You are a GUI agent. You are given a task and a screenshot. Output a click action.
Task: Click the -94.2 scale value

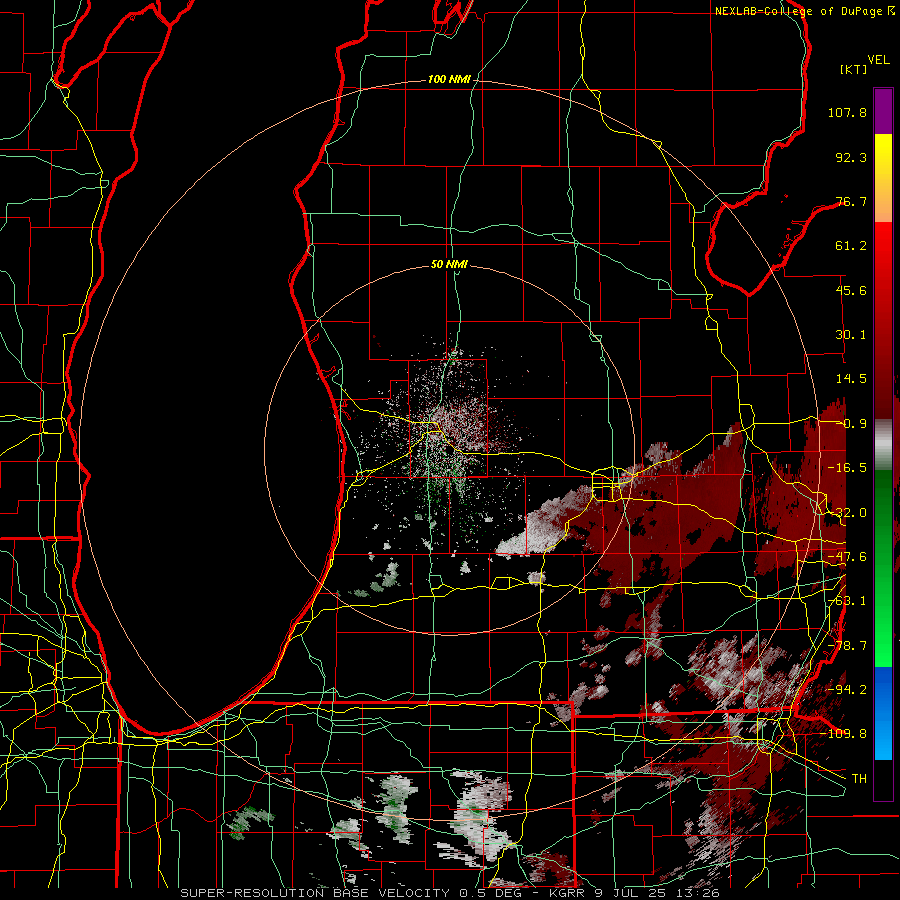tap(847, 690)
